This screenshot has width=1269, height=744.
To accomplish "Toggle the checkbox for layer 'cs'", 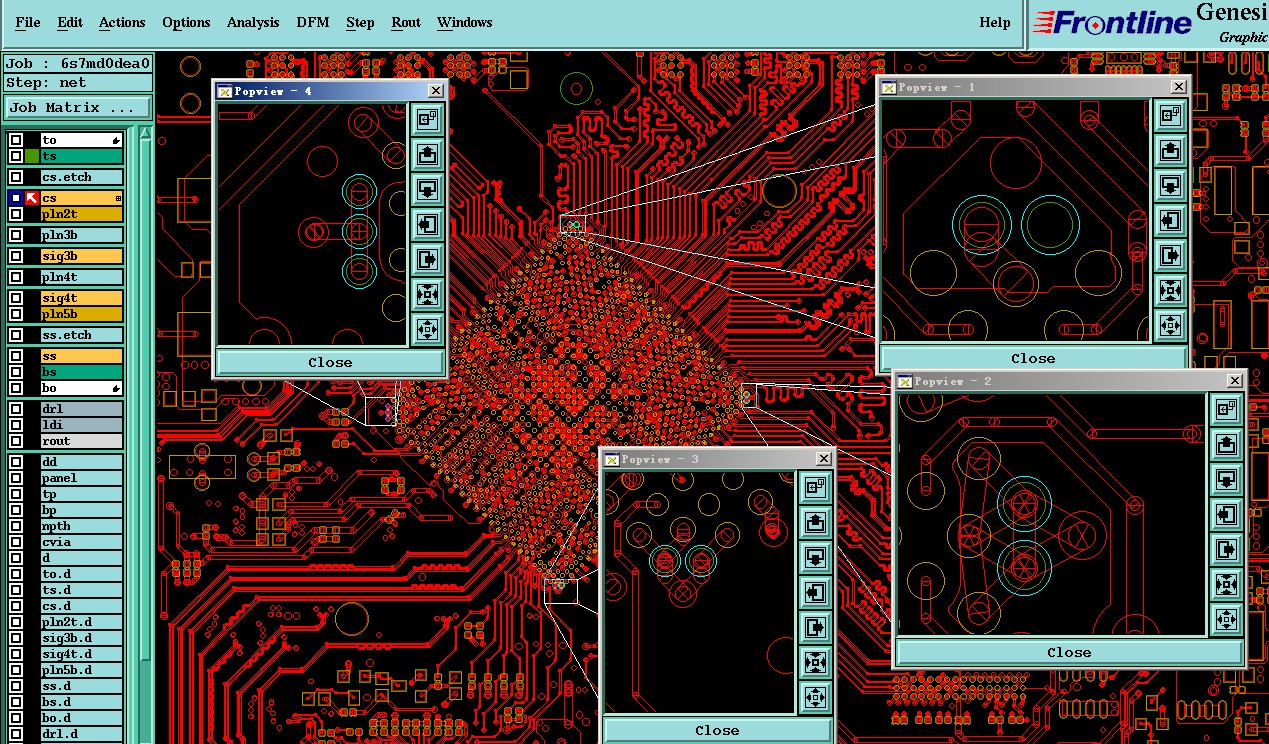I will pyautogui.click(x=16, y=198).
